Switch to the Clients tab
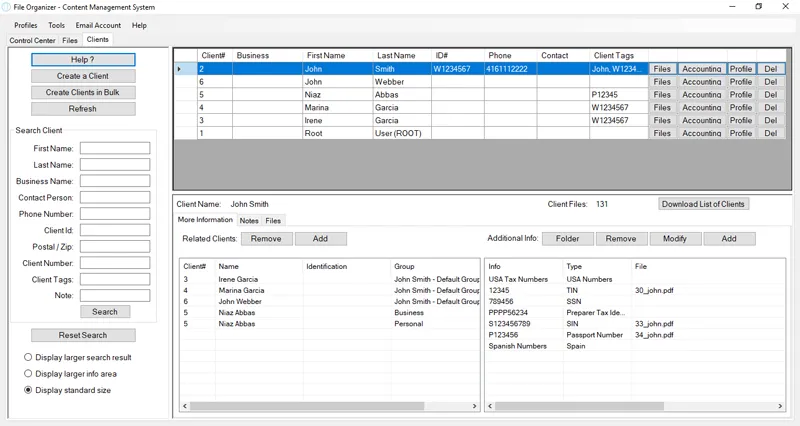This screenshot has width=800, height=426. pos(97,39)
